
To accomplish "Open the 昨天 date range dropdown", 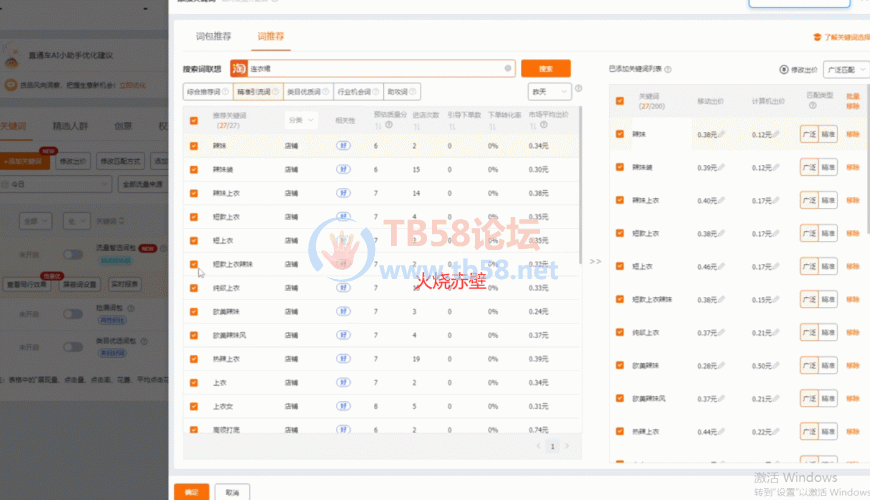I will click(x=550, y=91).
